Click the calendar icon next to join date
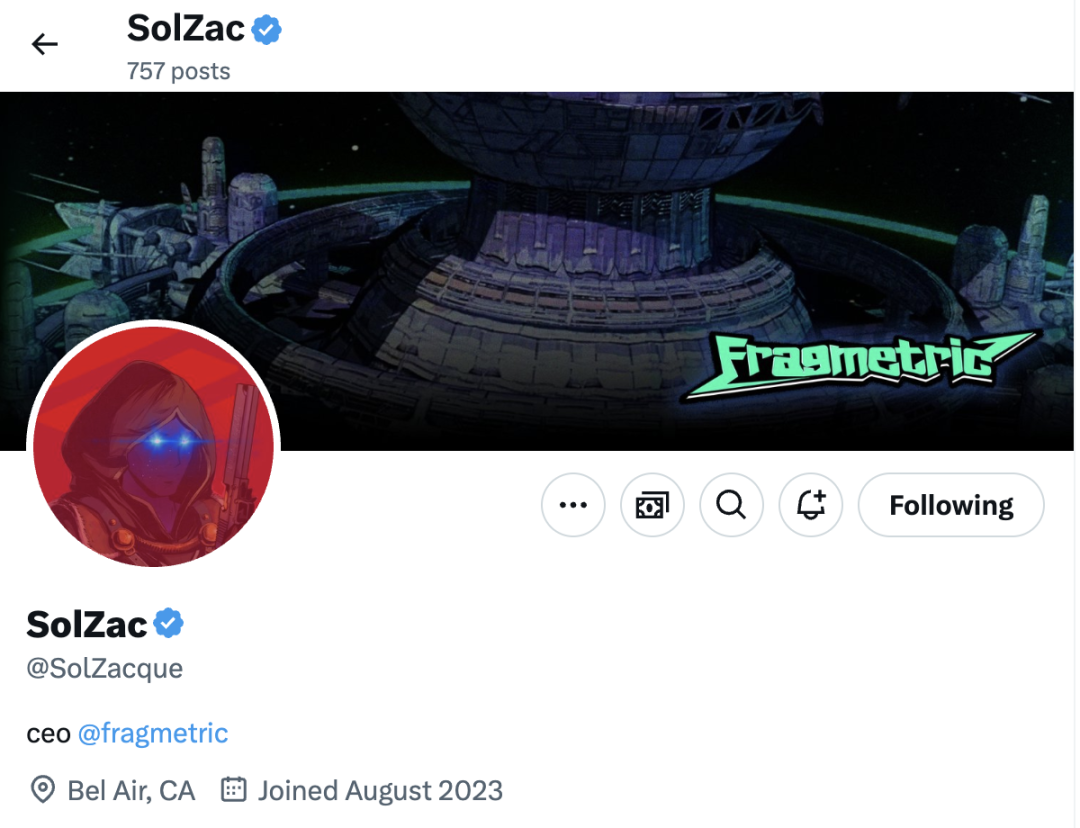Screen dimensions: 1080x828 [233, 791]
